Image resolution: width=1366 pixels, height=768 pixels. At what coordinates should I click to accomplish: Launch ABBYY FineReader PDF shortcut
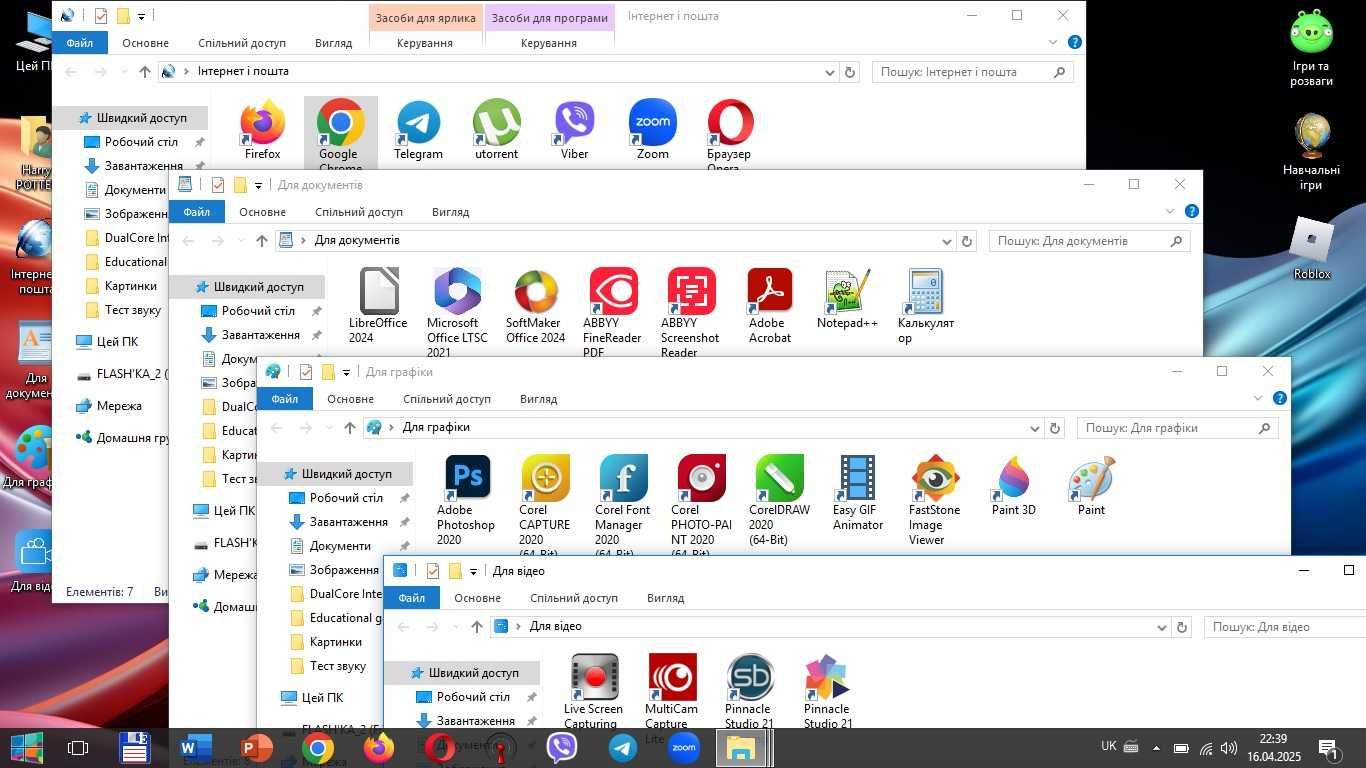click(612, 312)
